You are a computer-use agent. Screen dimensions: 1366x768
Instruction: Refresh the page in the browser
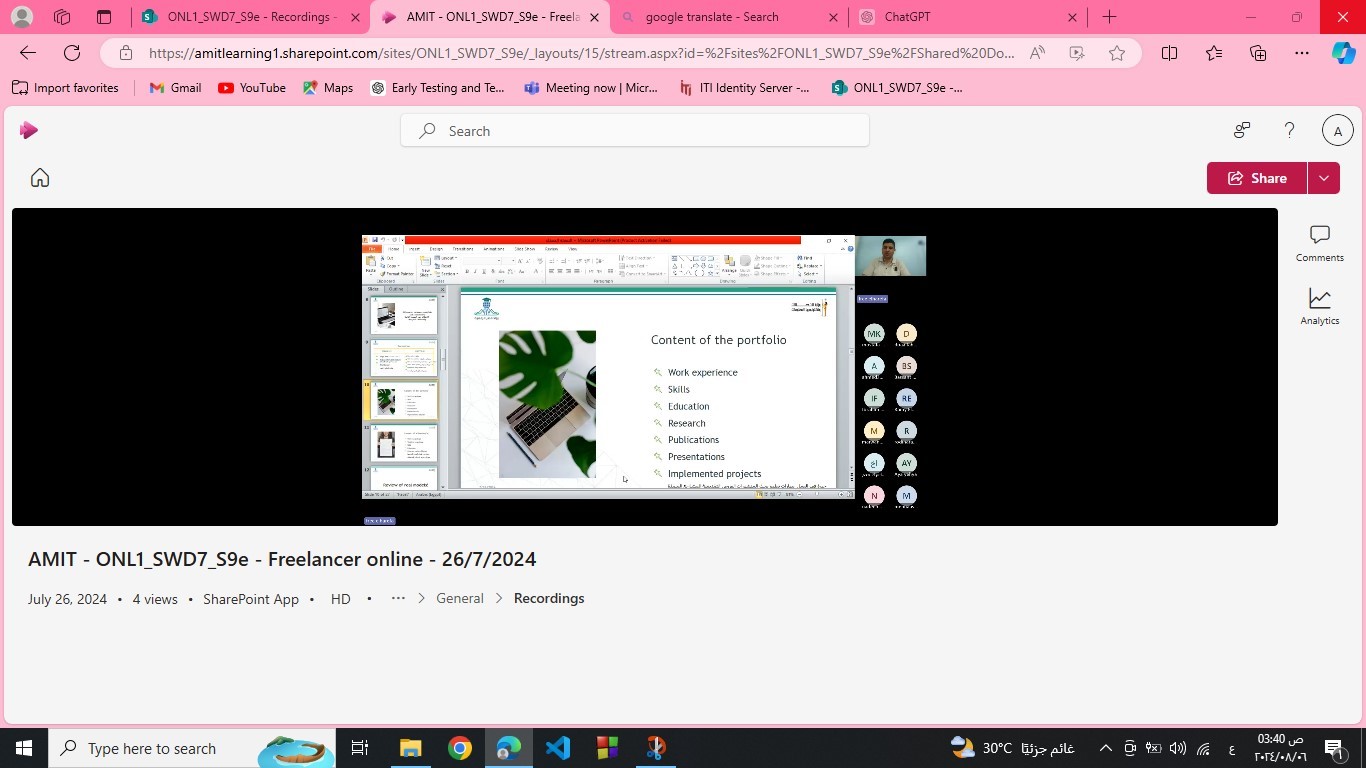tap(72, 53)
